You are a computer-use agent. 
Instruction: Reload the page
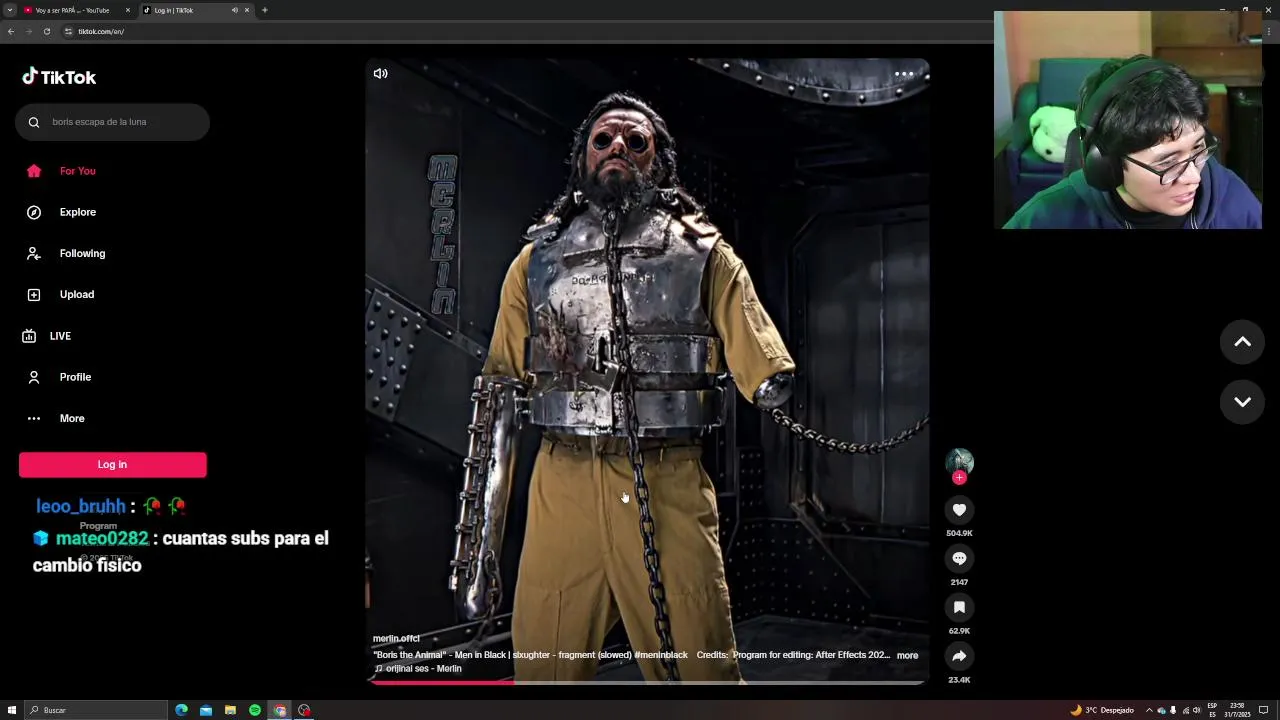47,31
